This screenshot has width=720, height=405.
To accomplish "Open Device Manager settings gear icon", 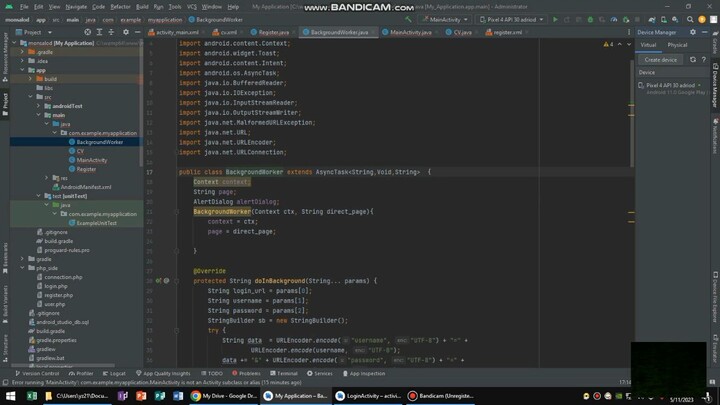I will point(692,32).
